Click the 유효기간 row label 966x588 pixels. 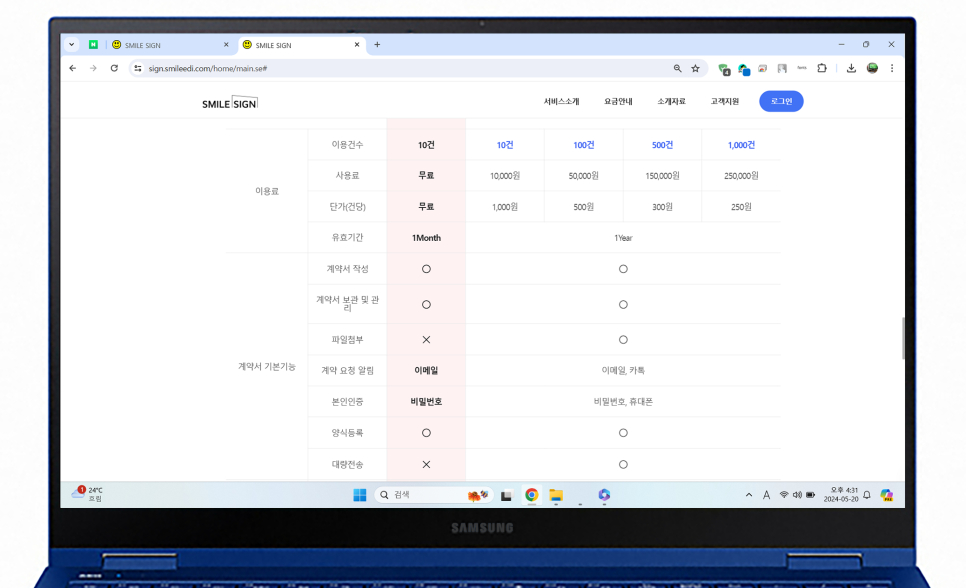(x=347, y=238)
